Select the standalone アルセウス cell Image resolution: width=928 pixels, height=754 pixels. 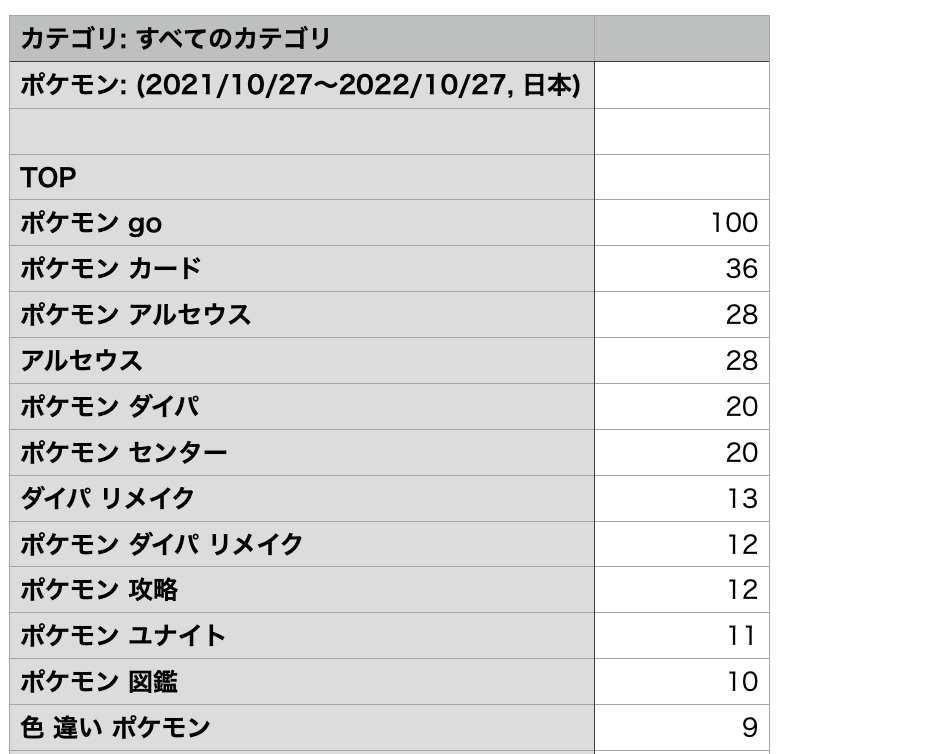[x=300, y=361]
